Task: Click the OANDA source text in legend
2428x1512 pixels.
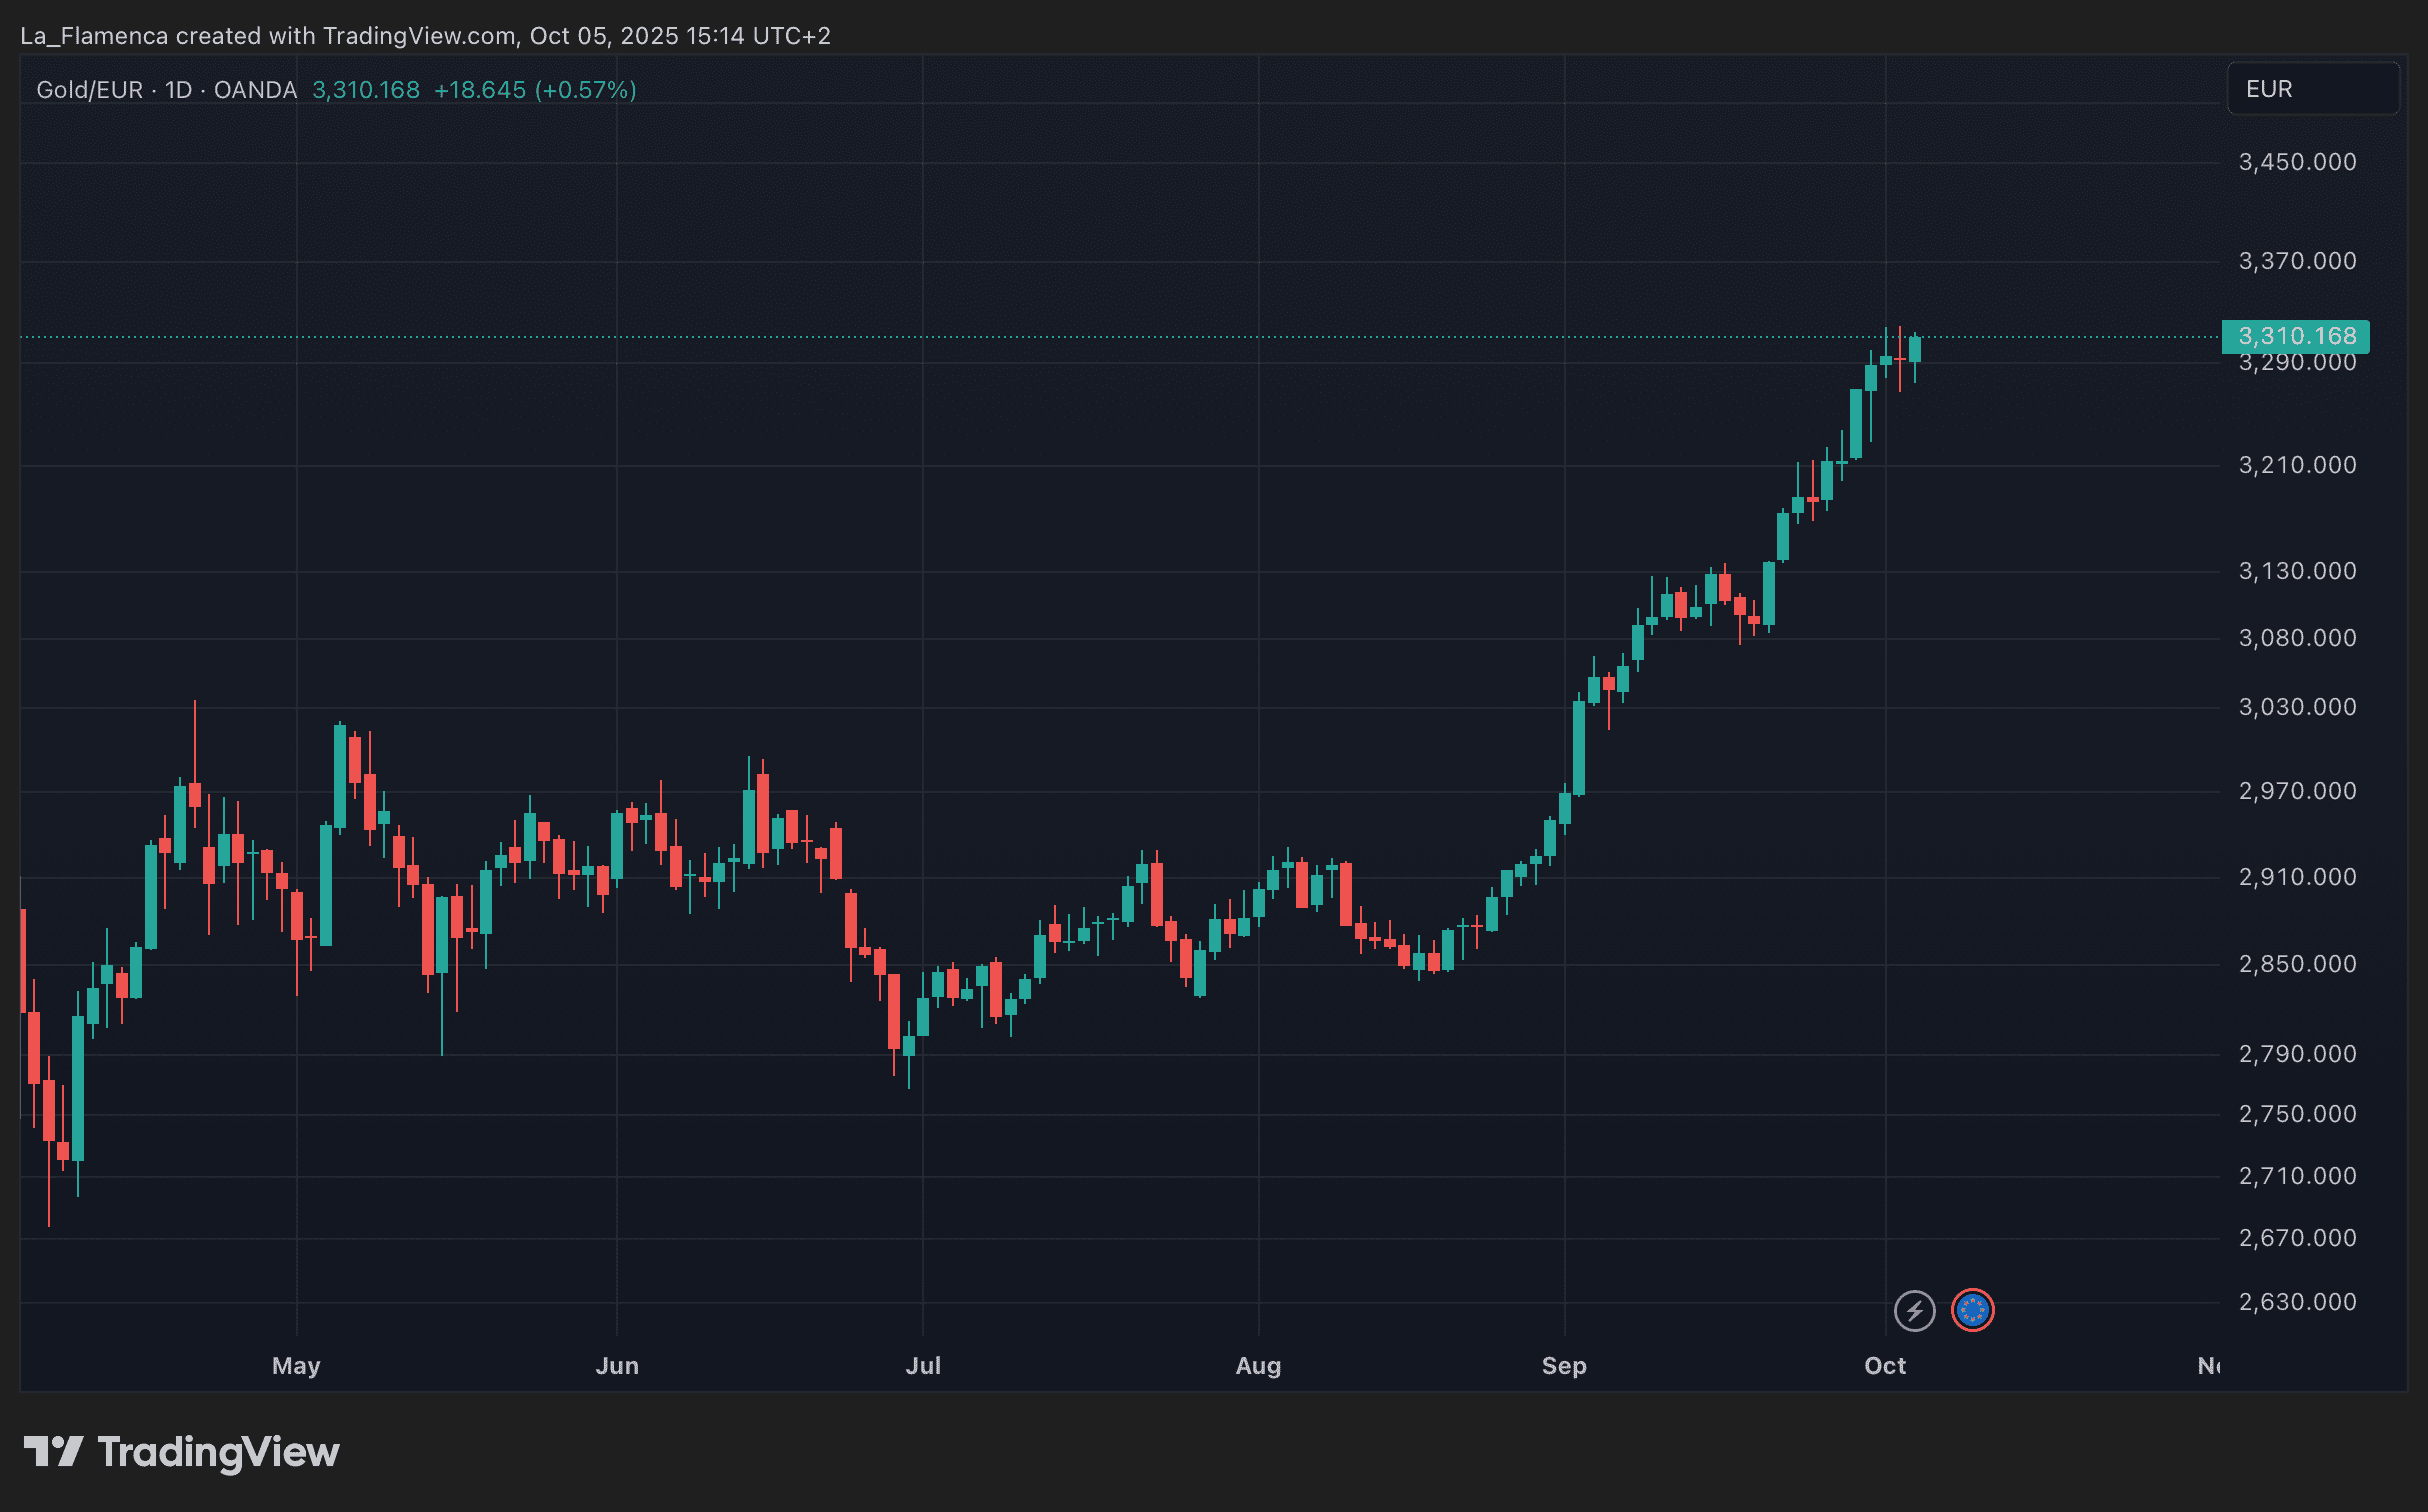Action: point(255,90)
